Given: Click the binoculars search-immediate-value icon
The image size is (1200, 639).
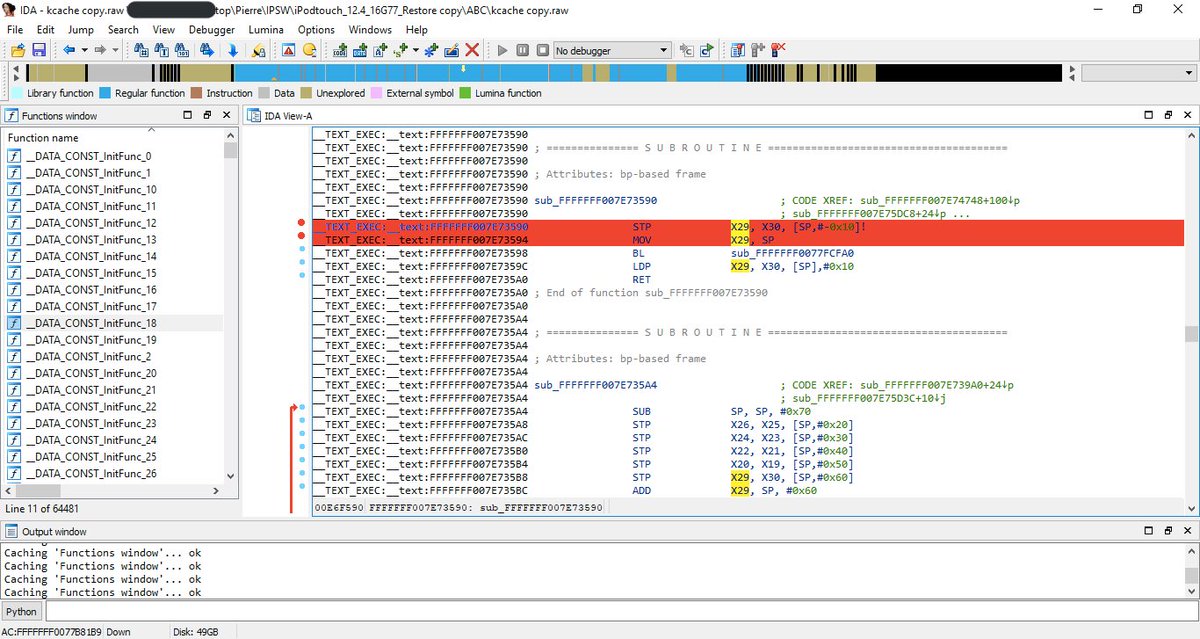Looking at the screenshot, I should [141, 50].
